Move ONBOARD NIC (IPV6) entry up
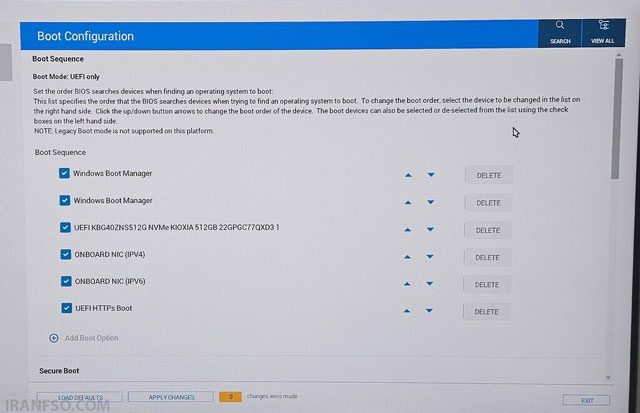This screenshot has width=640, height=413. point(407,284)
